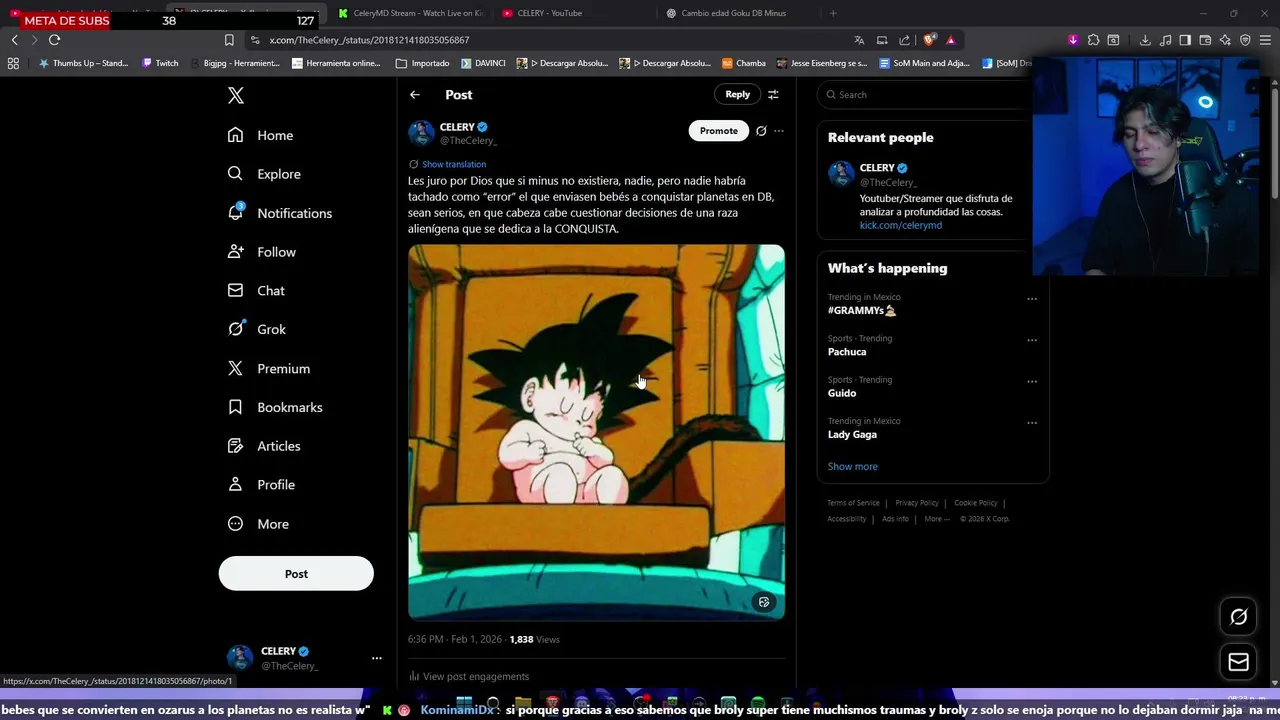This screenshot has width=1280, height=720.
Task: Open browser extensions puzzle icon
Action: pos(1093,40)
